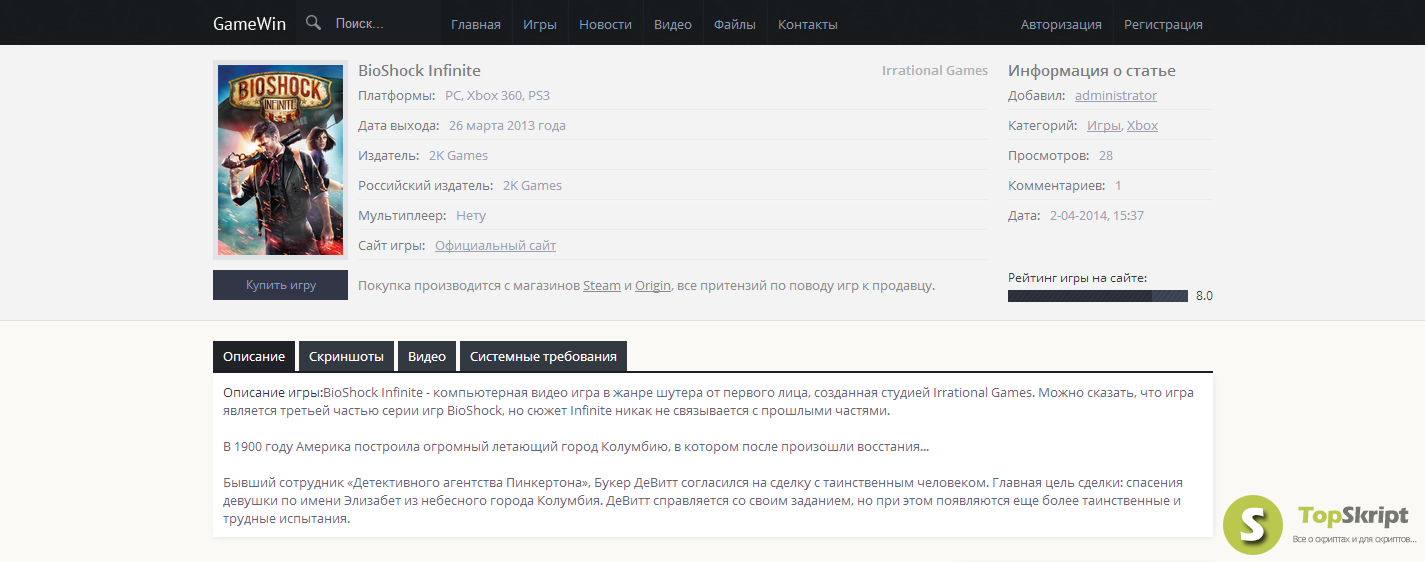Open the Официальный сайт link
Viewport: 1425px width, 562px height.
click(x=495, y=245)
